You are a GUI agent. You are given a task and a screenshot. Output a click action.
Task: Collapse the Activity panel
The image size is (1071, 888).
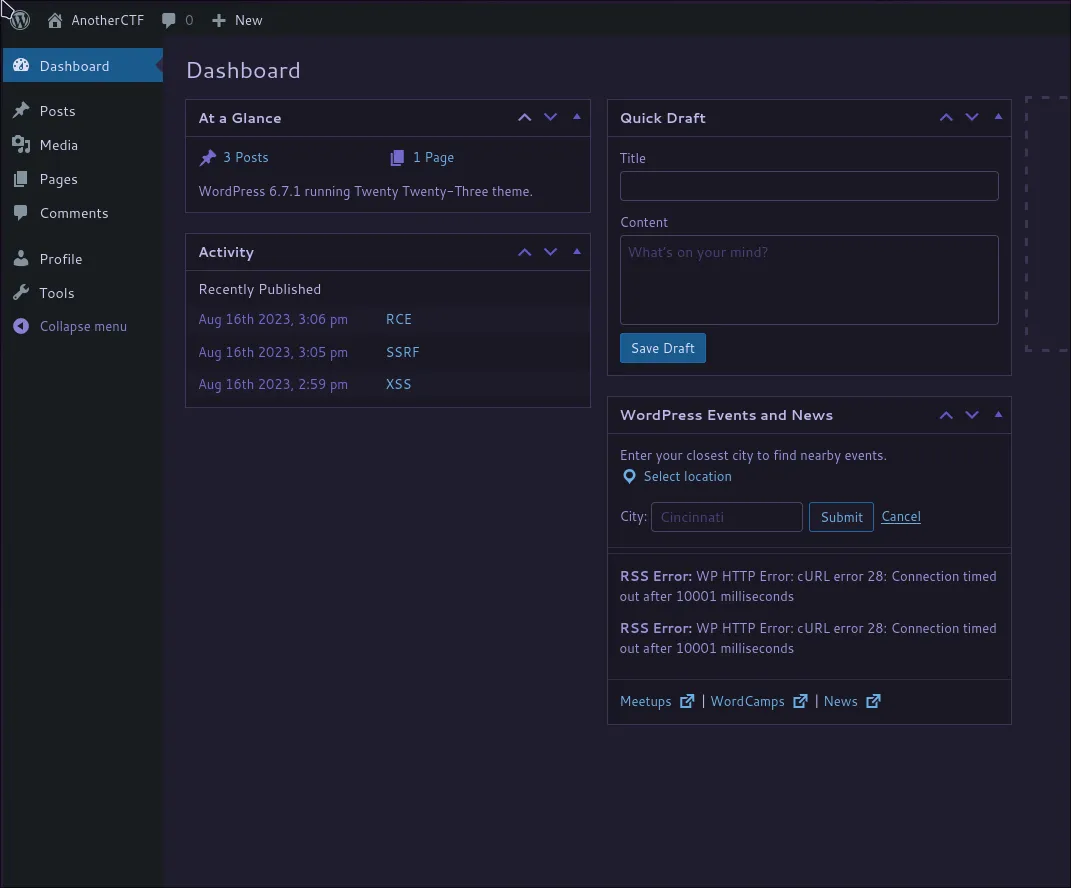[x=577, y=251]
